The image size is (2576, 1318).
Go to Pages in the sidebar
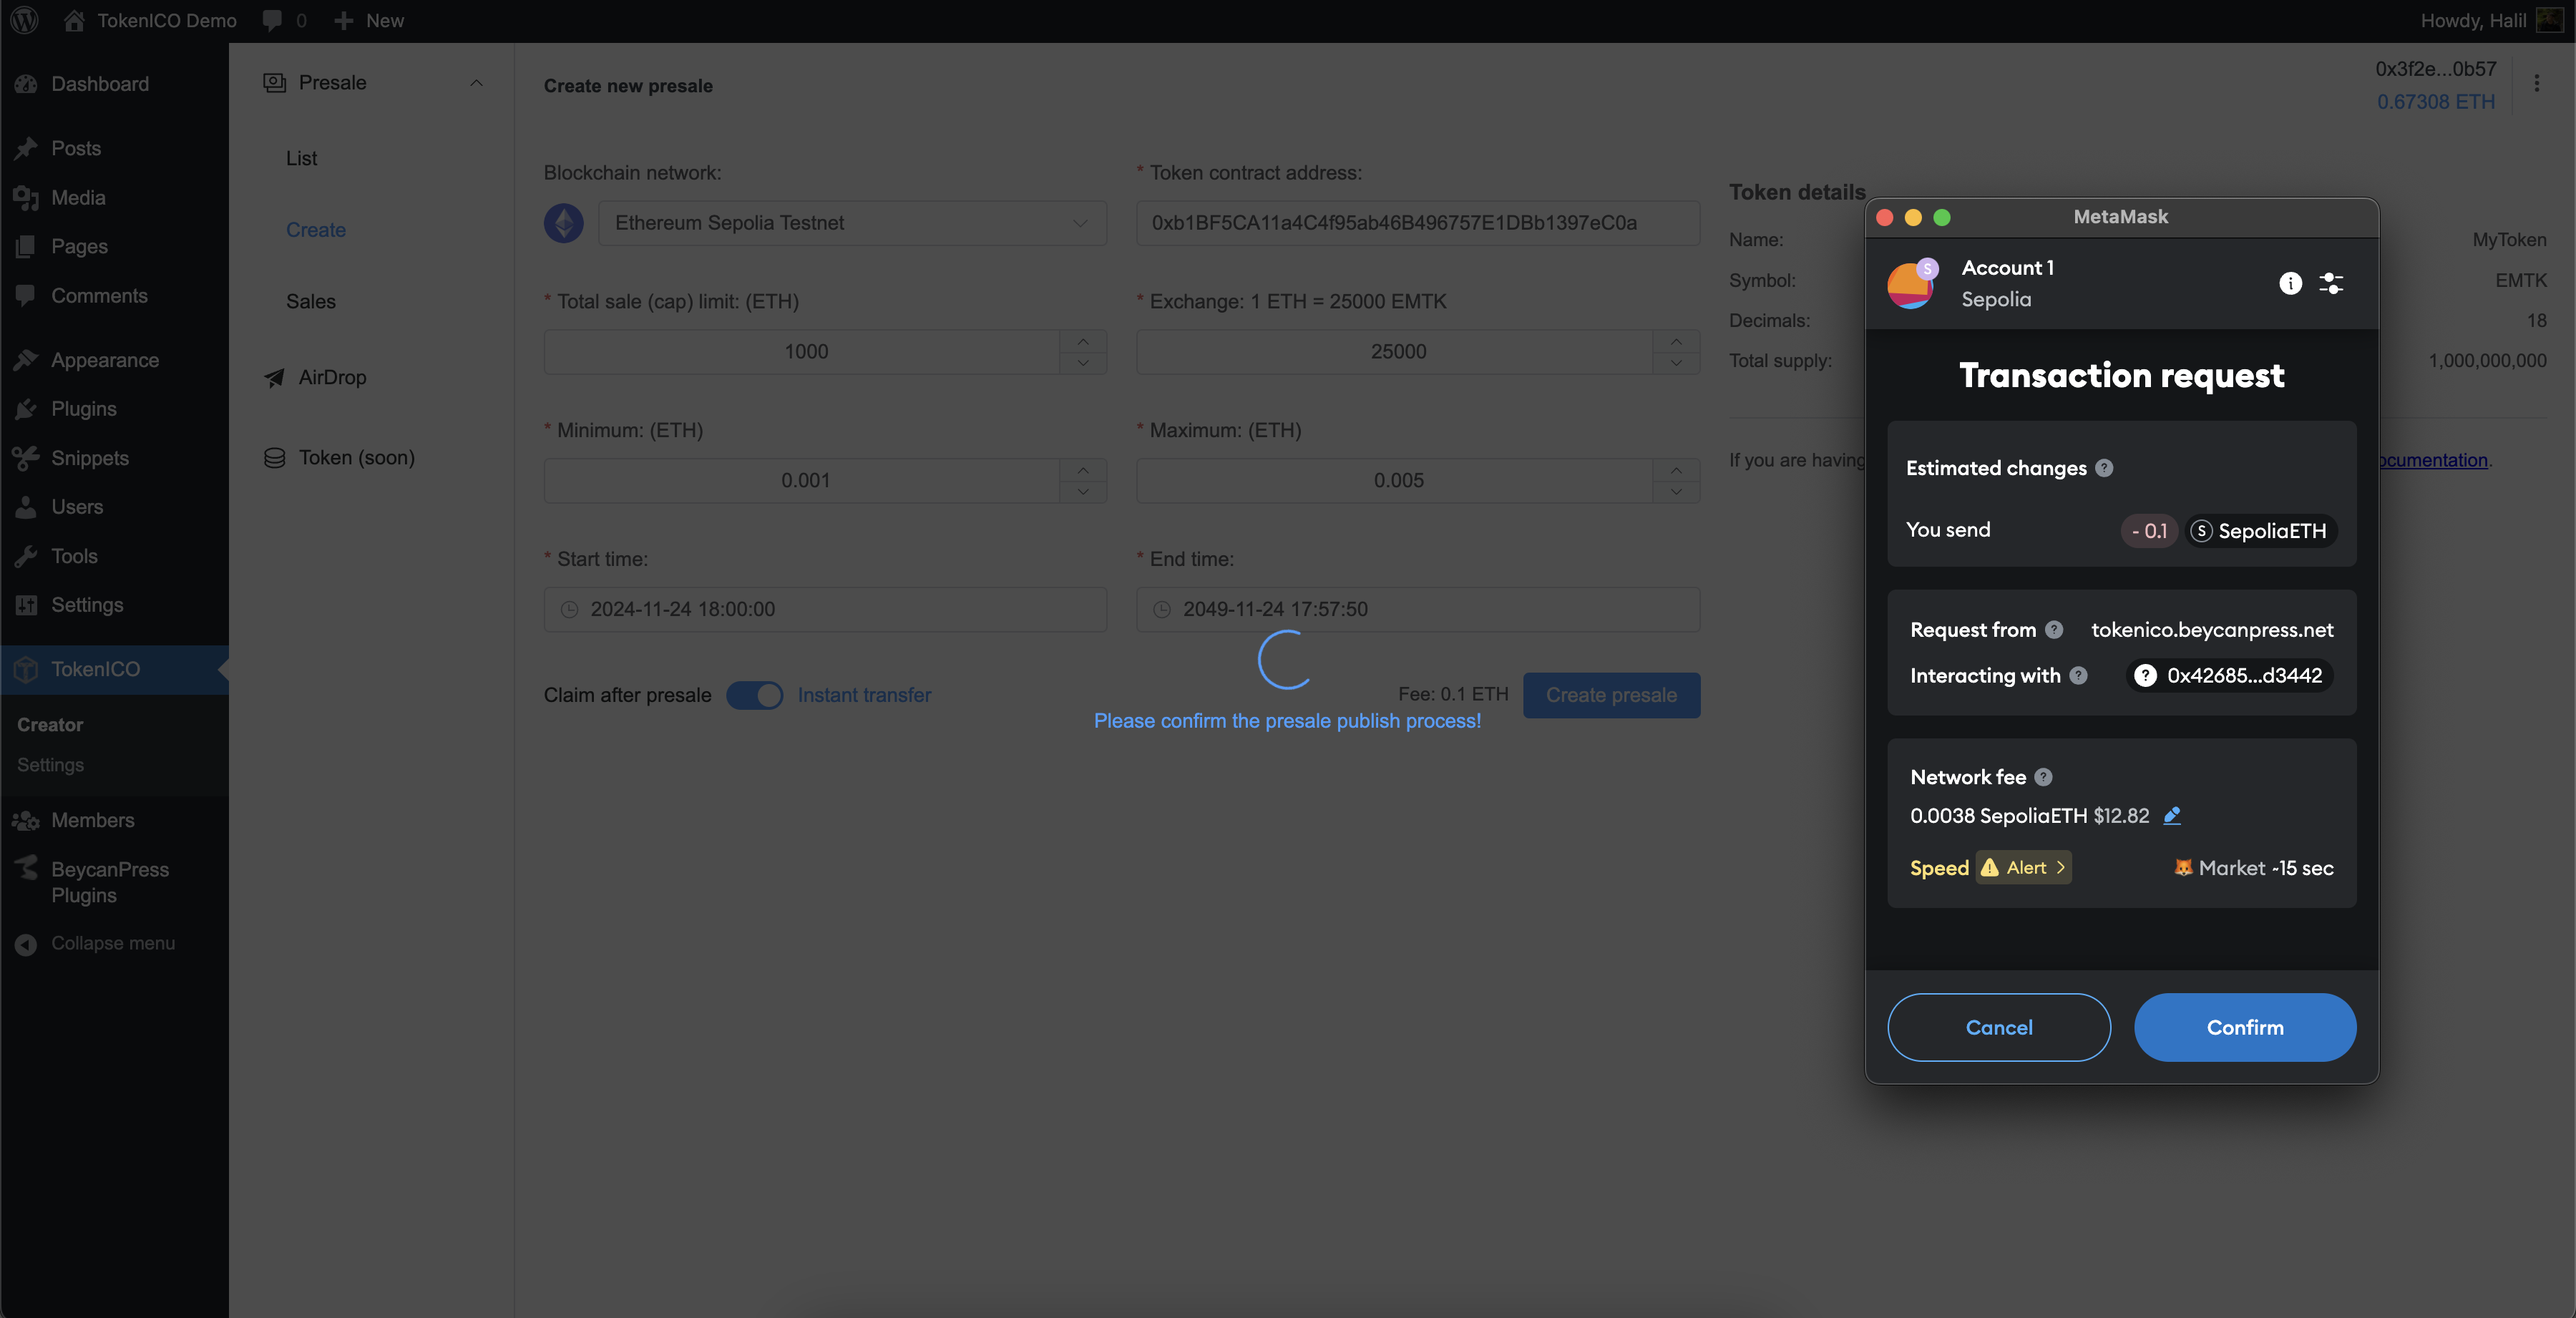pos(79,246)
